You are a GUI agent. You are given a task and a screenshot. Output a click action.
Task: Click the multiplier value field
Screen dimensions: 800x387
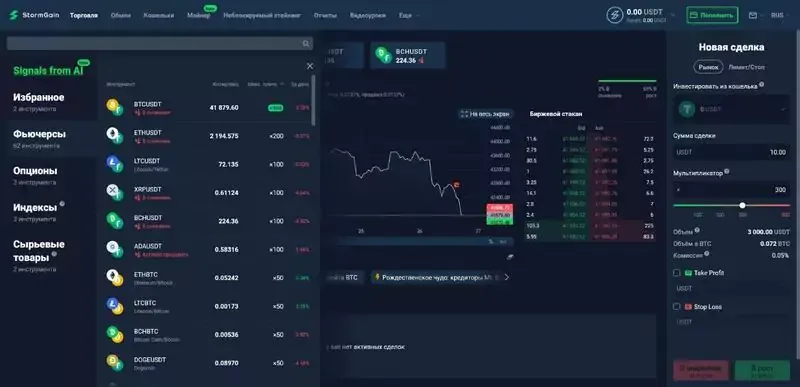[x=731, y=190]
